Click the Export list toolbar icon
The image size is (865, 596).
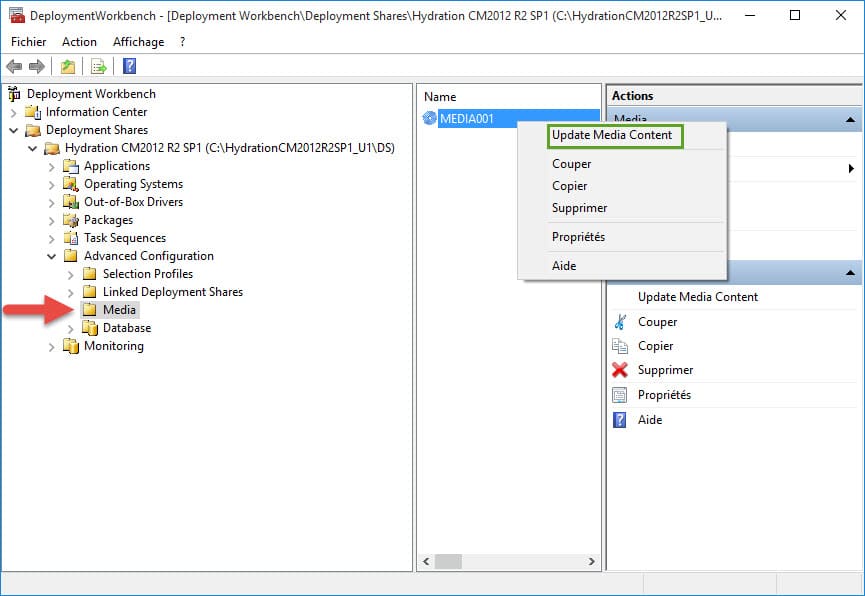point(99,67)
